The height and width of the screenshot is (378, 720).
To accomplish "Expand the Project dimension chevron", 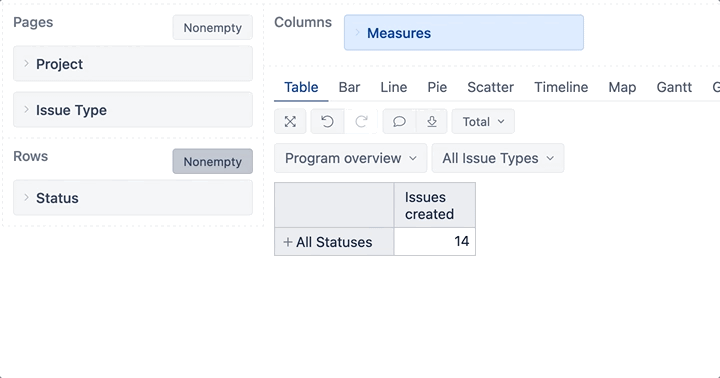I will click(x=26, y=63).
